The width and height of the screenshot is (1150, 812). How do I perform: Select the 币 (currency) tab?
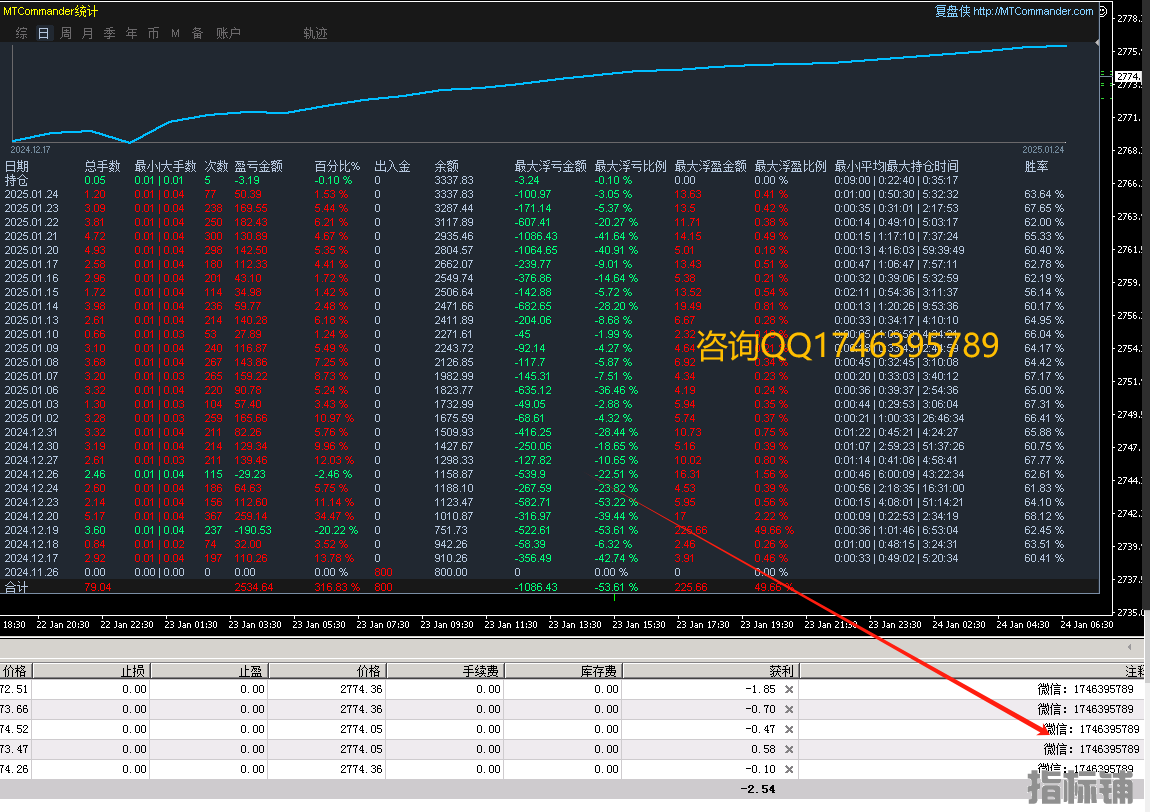coord(153,33)
